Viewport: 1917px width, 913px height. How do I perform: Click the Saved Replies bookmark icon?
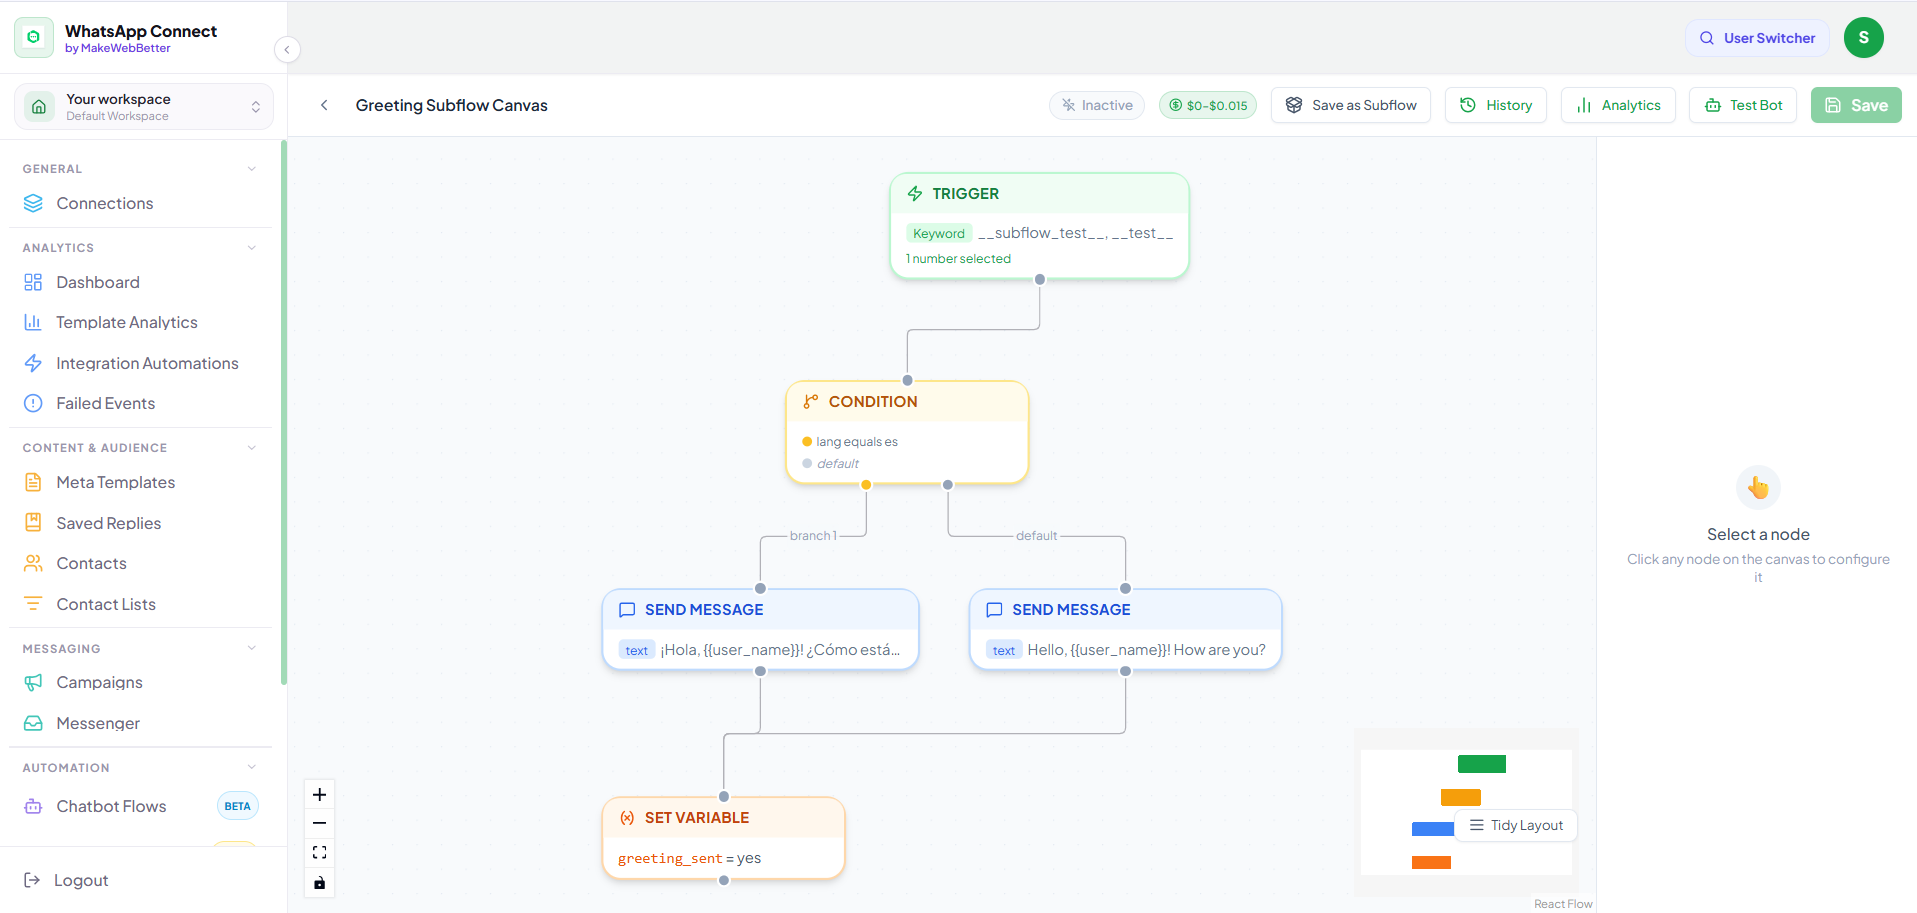[33, 522]
